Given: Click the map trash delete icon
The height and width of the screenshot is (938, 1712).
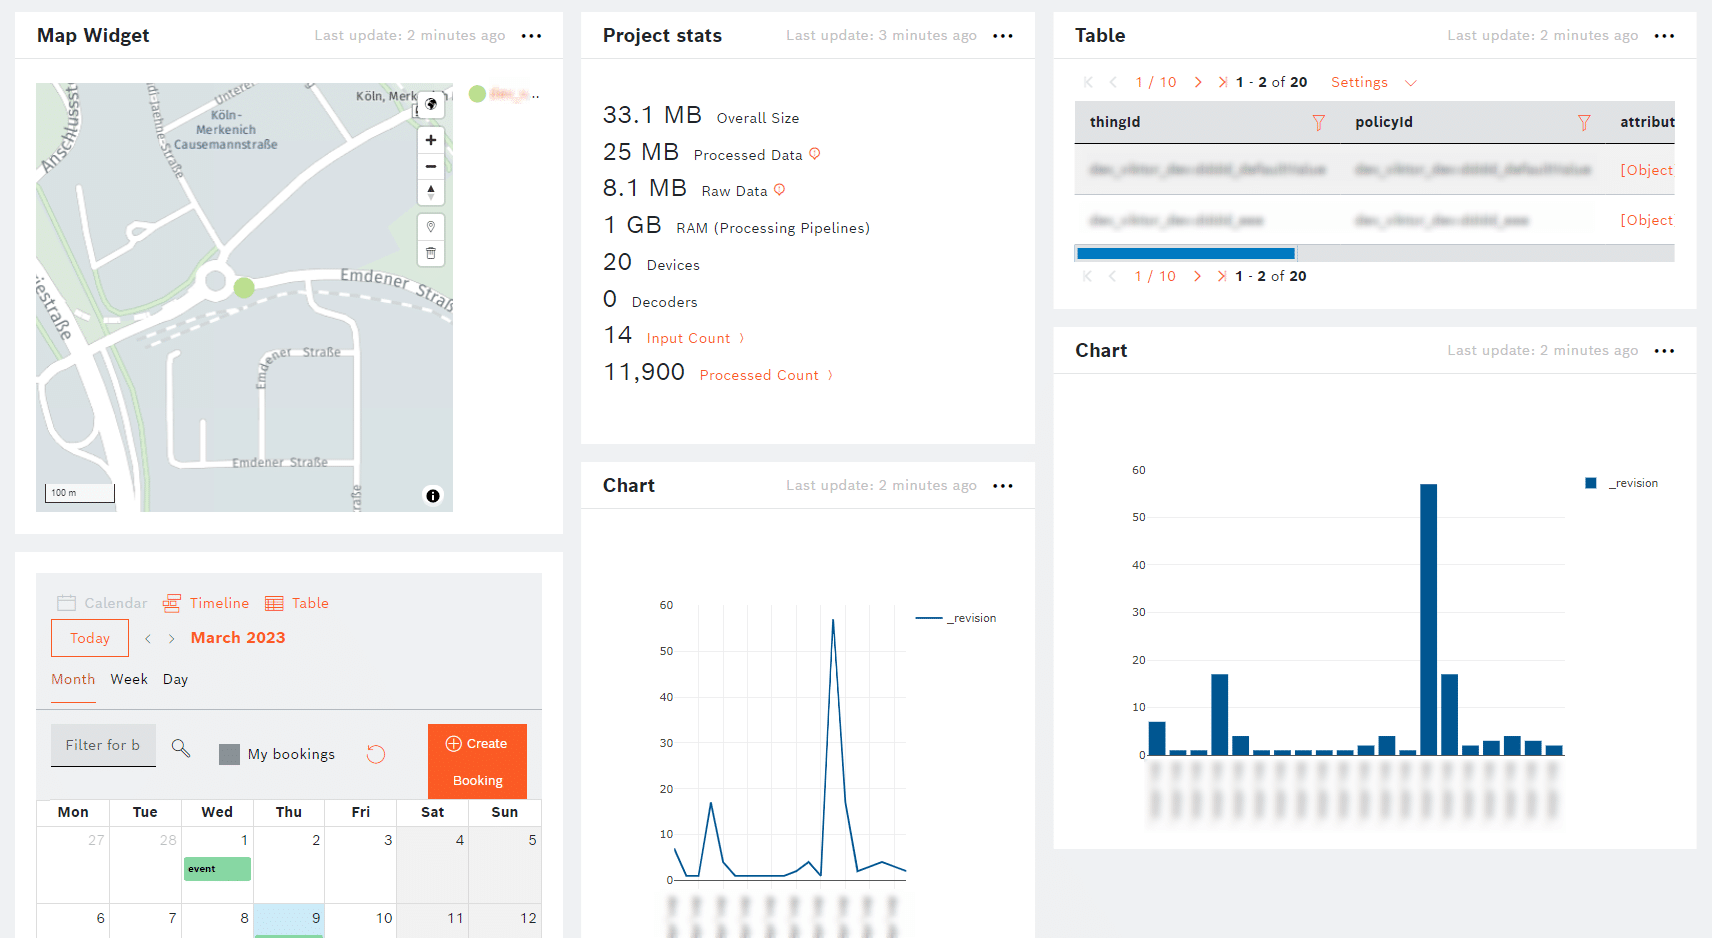Looking at the screenshot, I should [x=431, y=253].
